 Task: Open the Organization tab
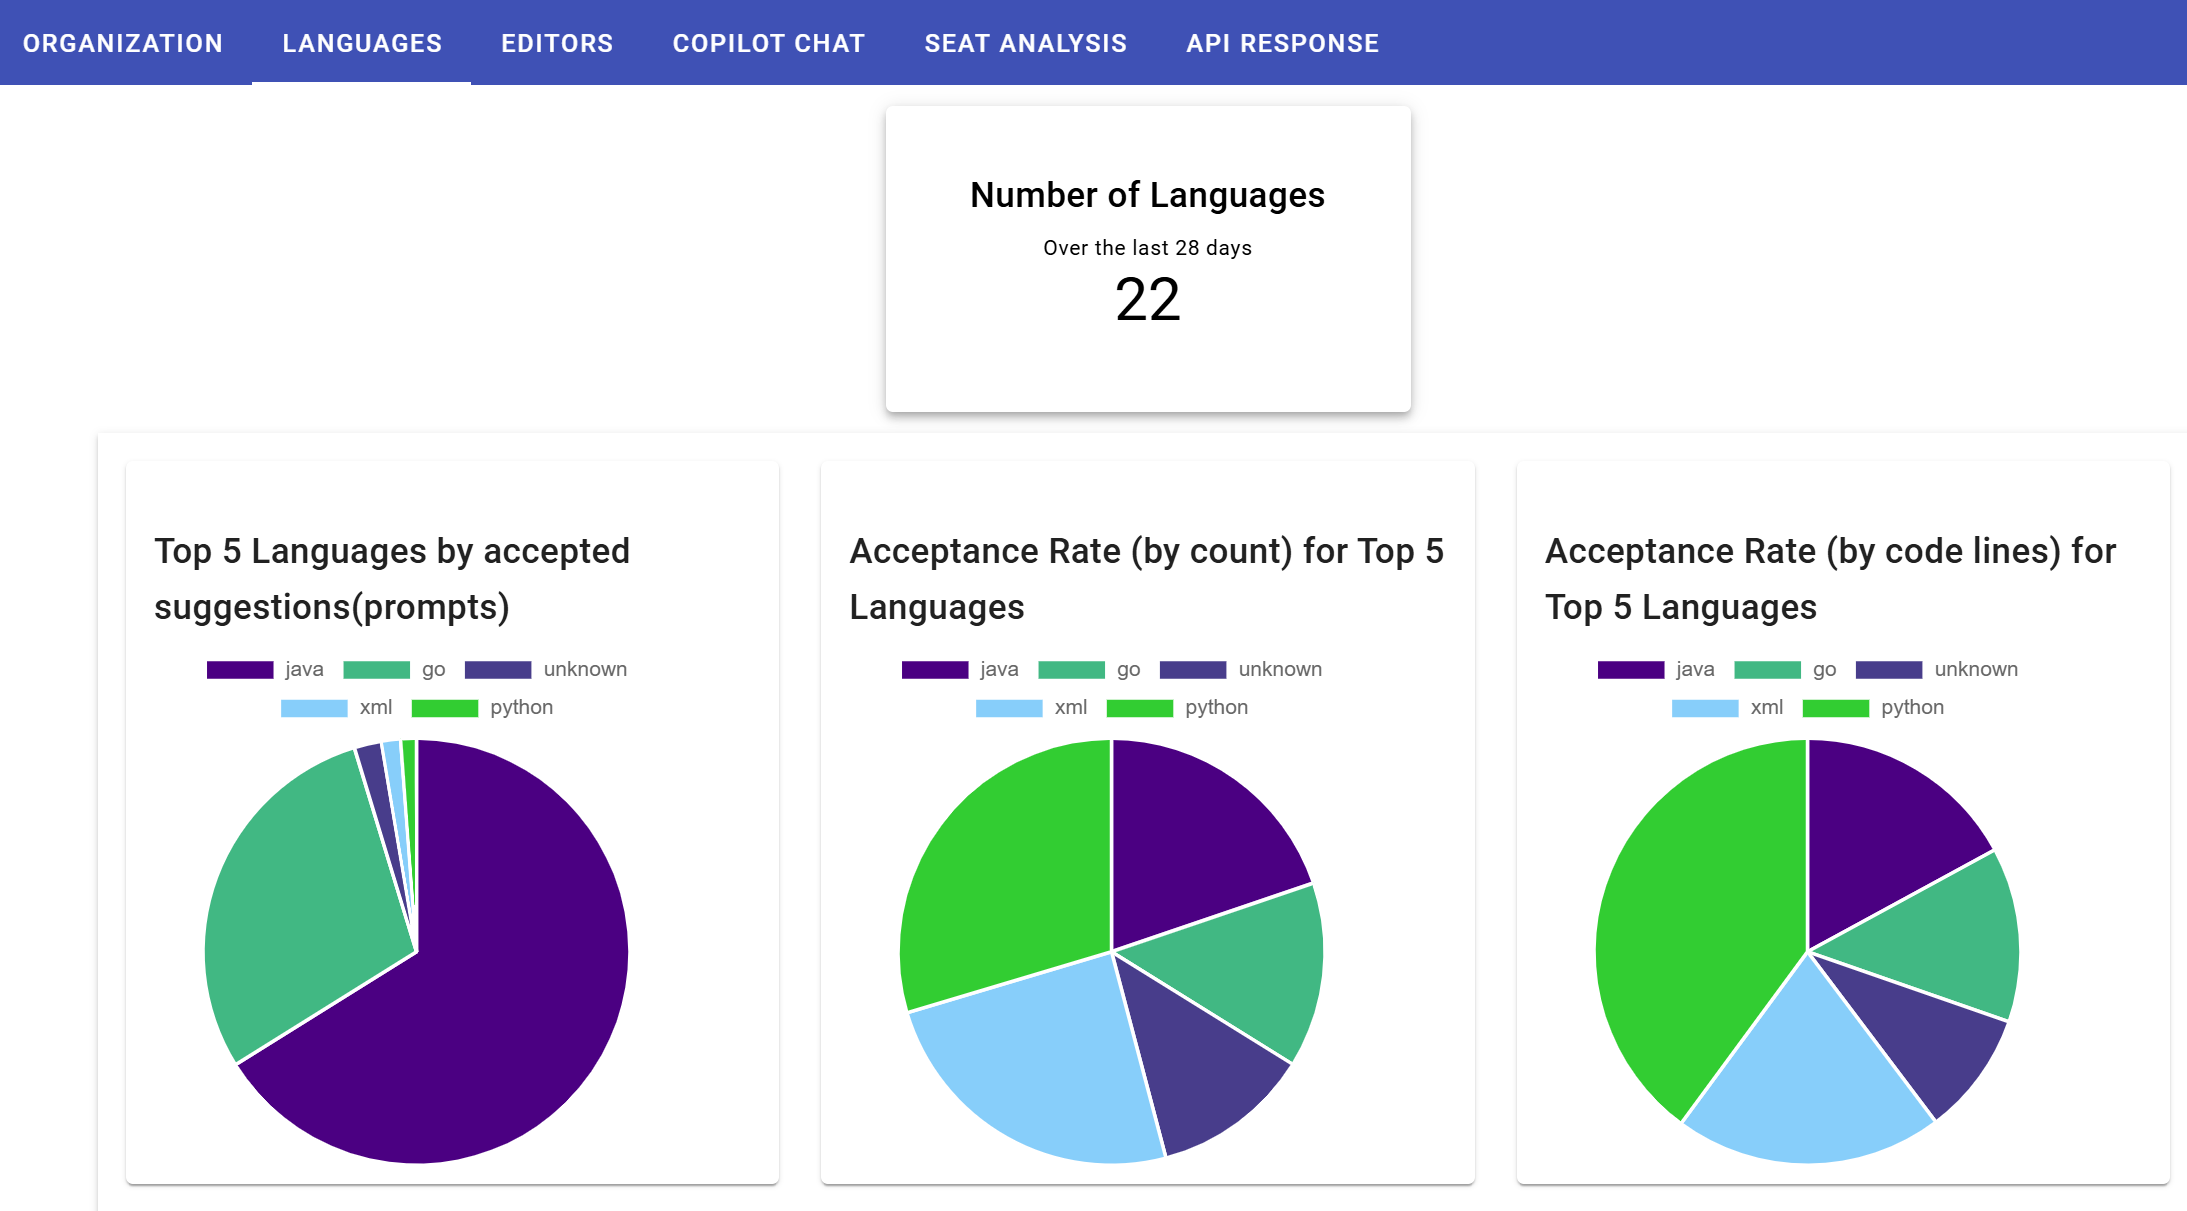tap(123, 43)
